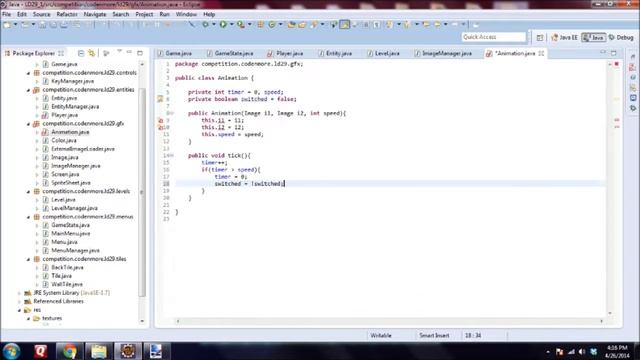Click the New Java Class icon
This screenshot has height=360, width=640.
272,24
